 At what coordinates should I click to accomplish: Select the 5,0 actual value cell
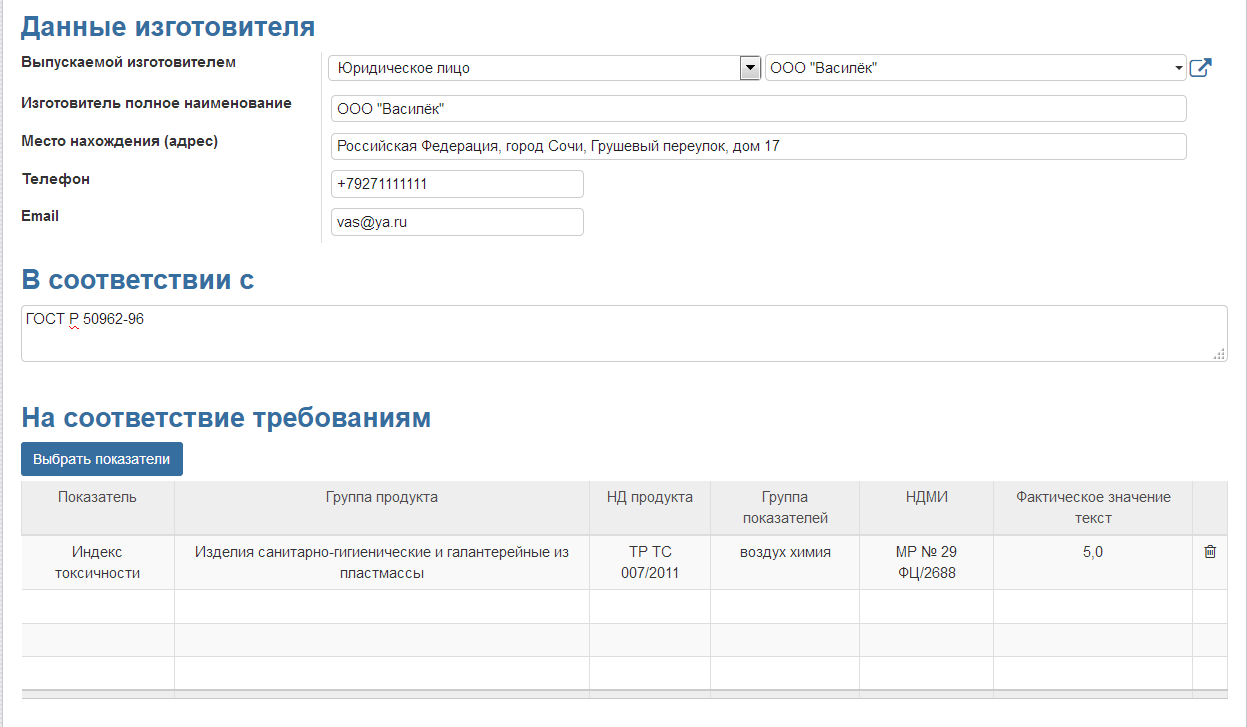[1092, 552]
